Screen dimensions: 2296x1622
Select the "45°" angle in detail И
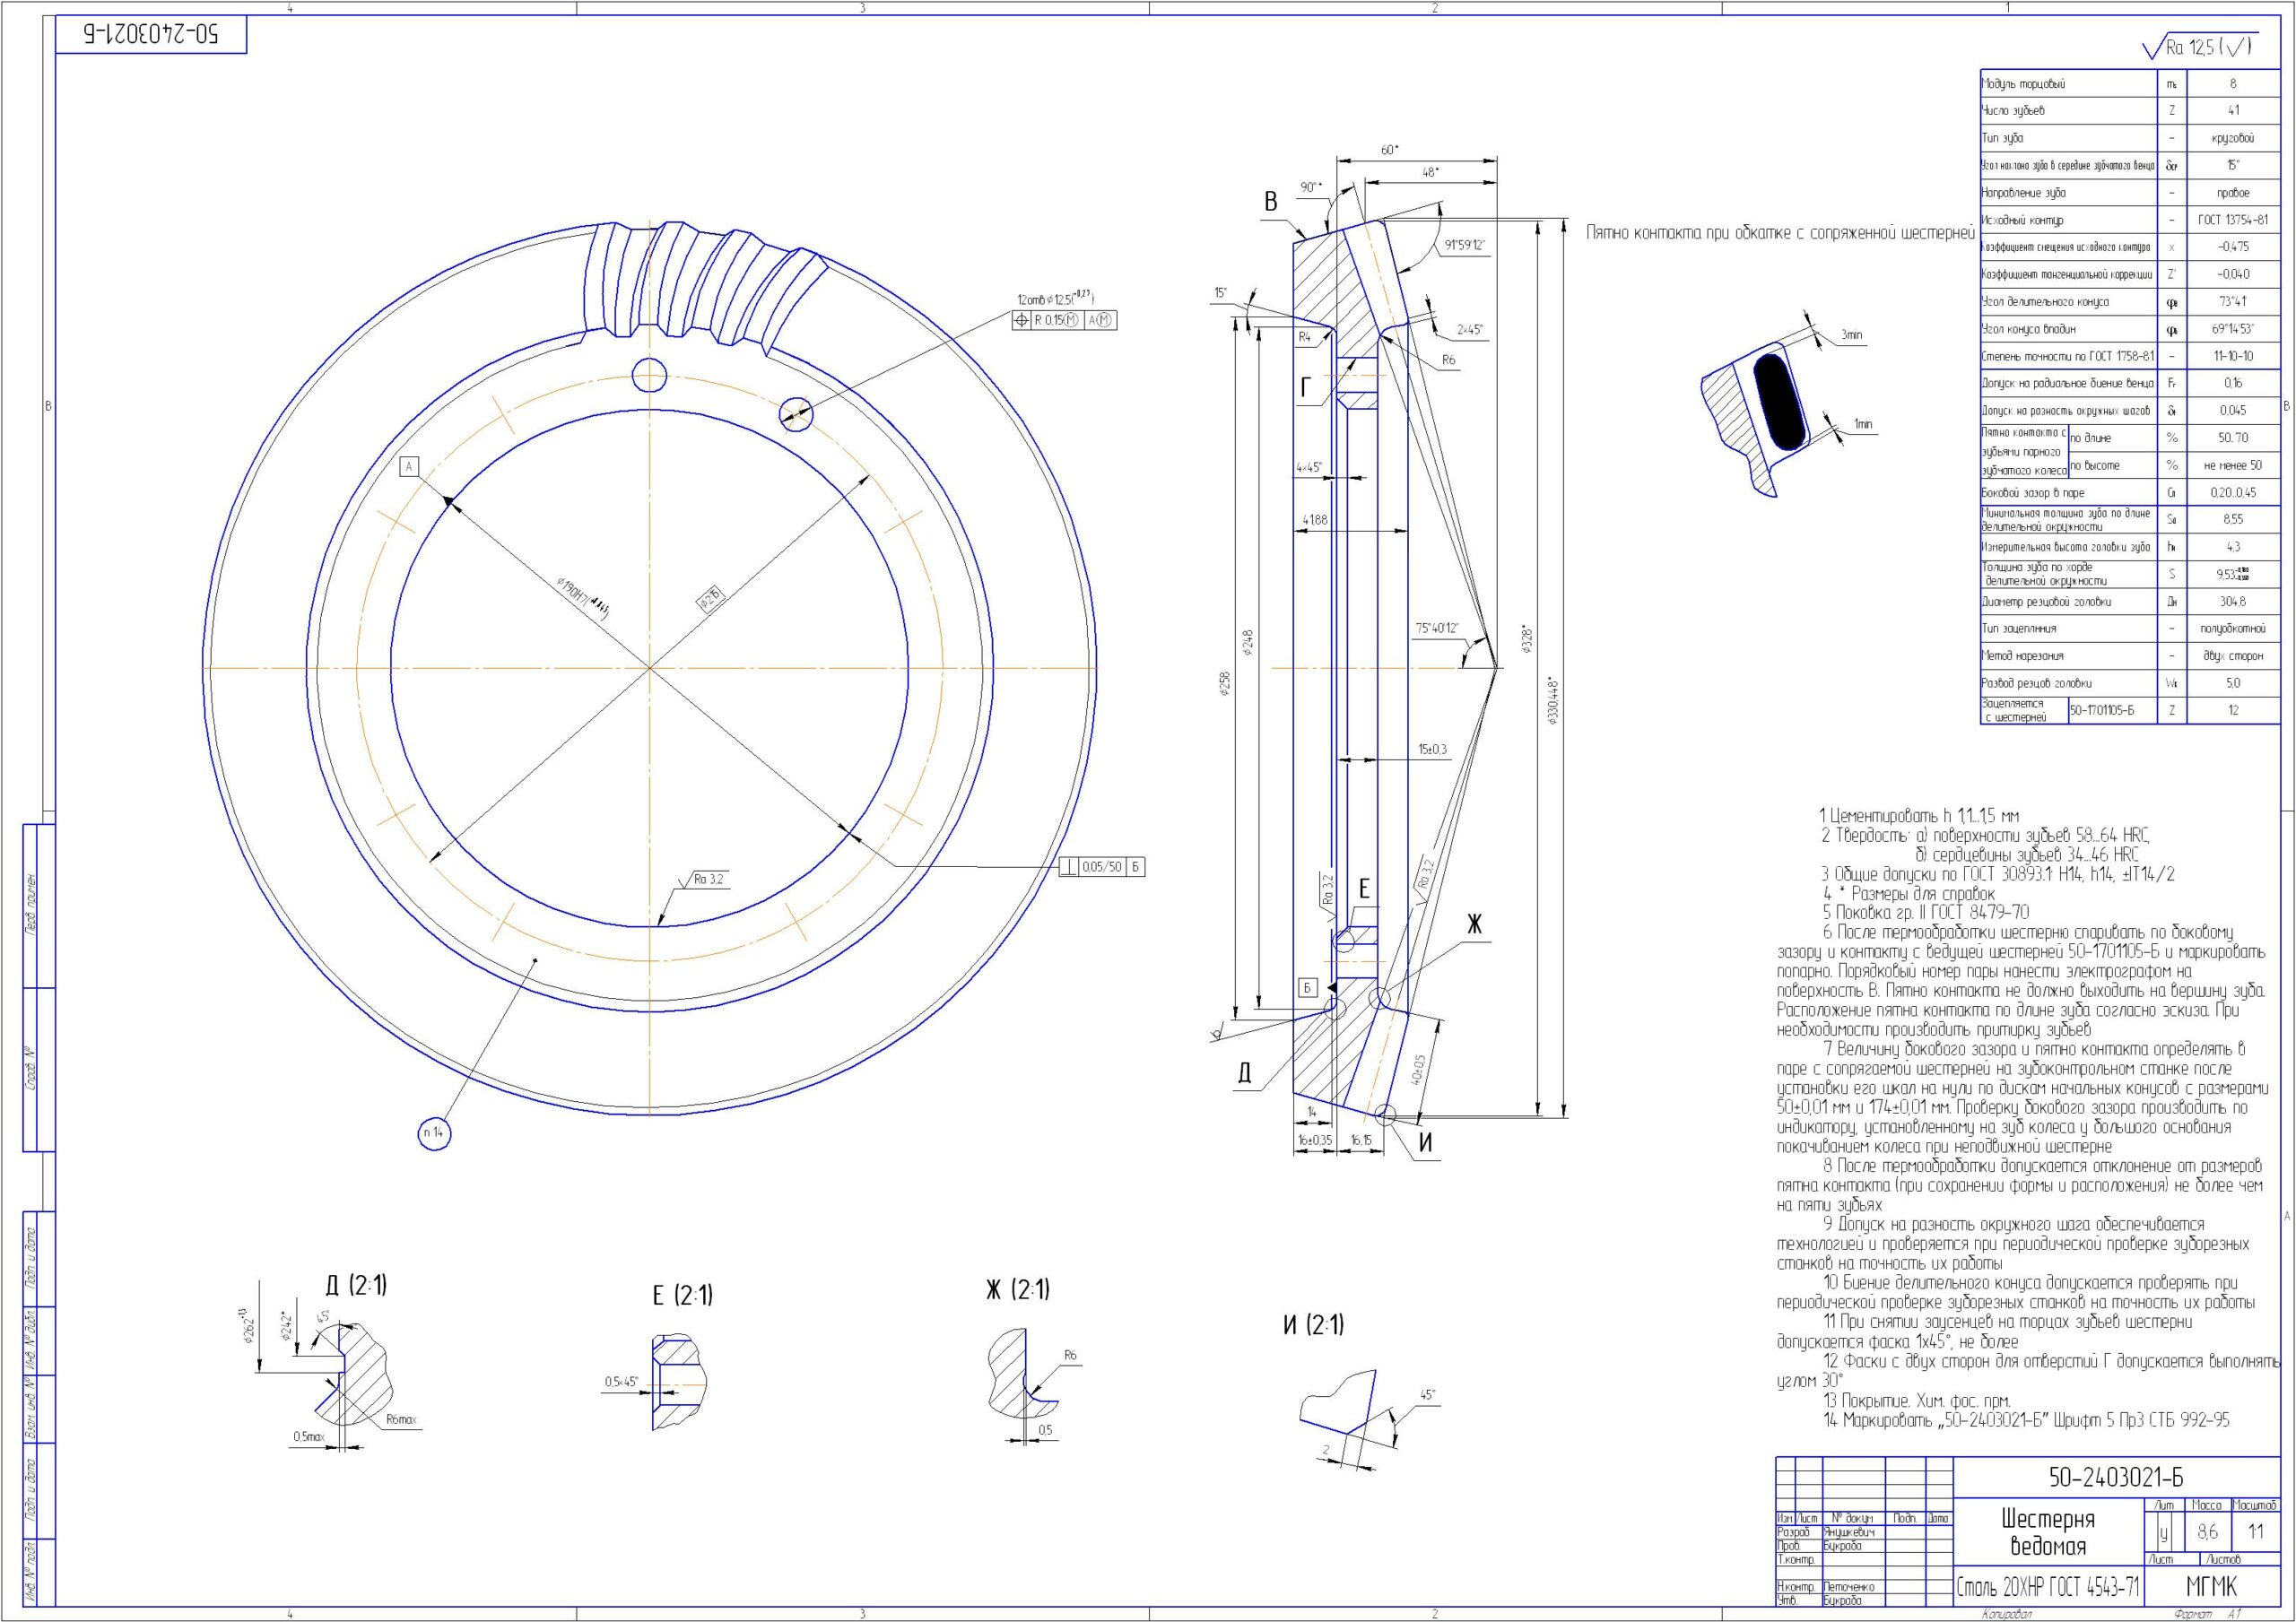1427,1395
